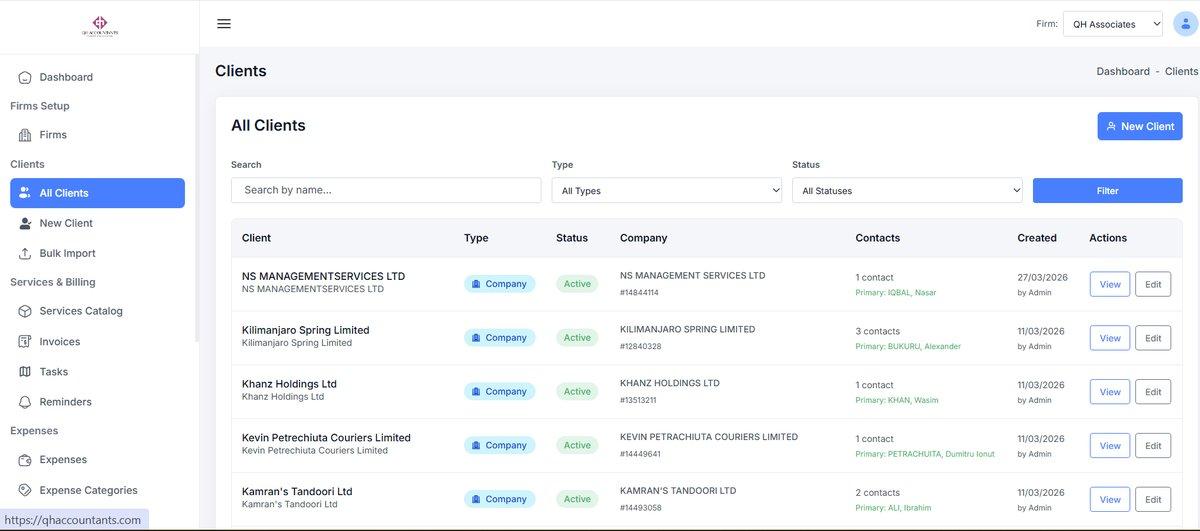Focus the Search by name field

(386, 190)
